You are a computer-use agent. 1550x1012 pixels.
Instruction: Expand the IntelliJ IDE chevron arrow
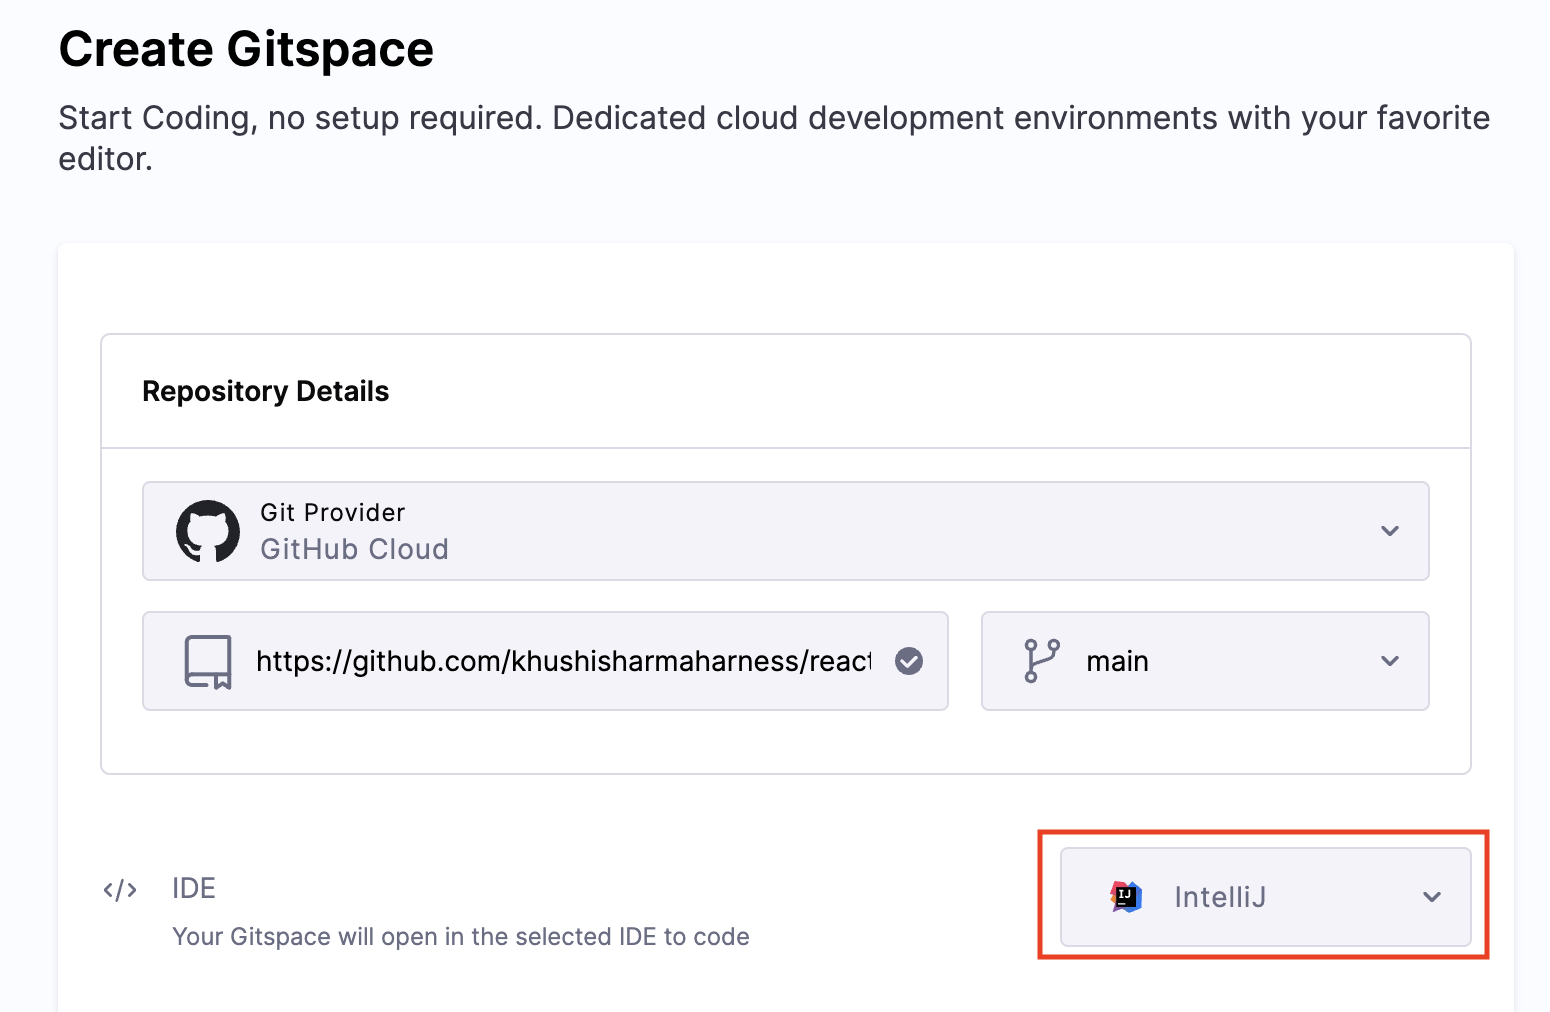tap(1432, 897)
